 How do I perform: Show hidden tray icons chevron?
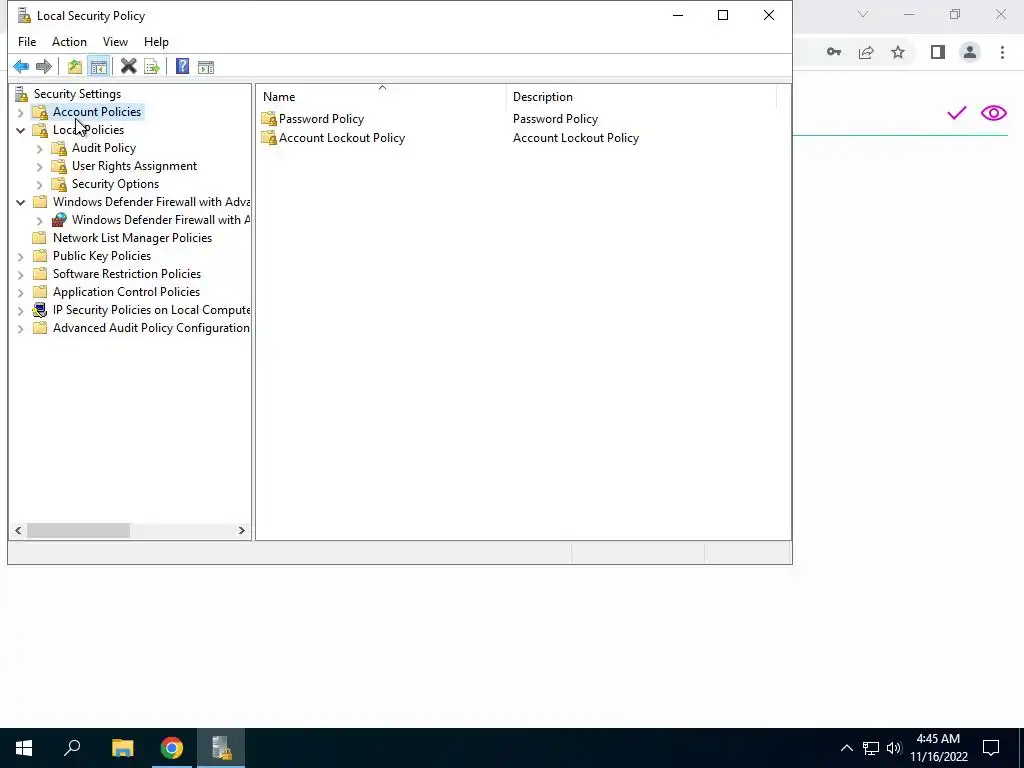tap(846, 748)
